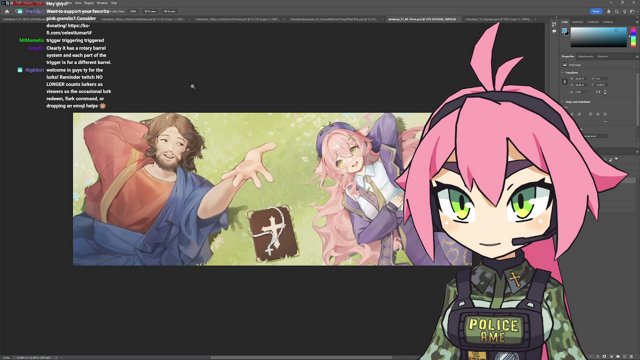
Task: Click the transform W input field
Action: 580,79
